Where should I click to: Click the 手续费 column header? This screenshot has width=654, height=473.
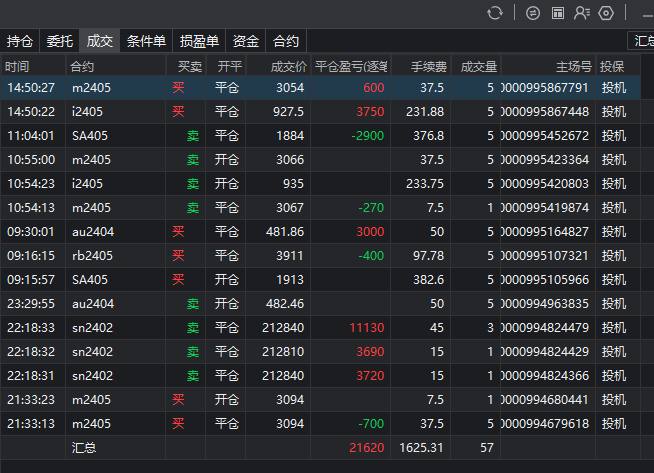(x=427, y=66)
